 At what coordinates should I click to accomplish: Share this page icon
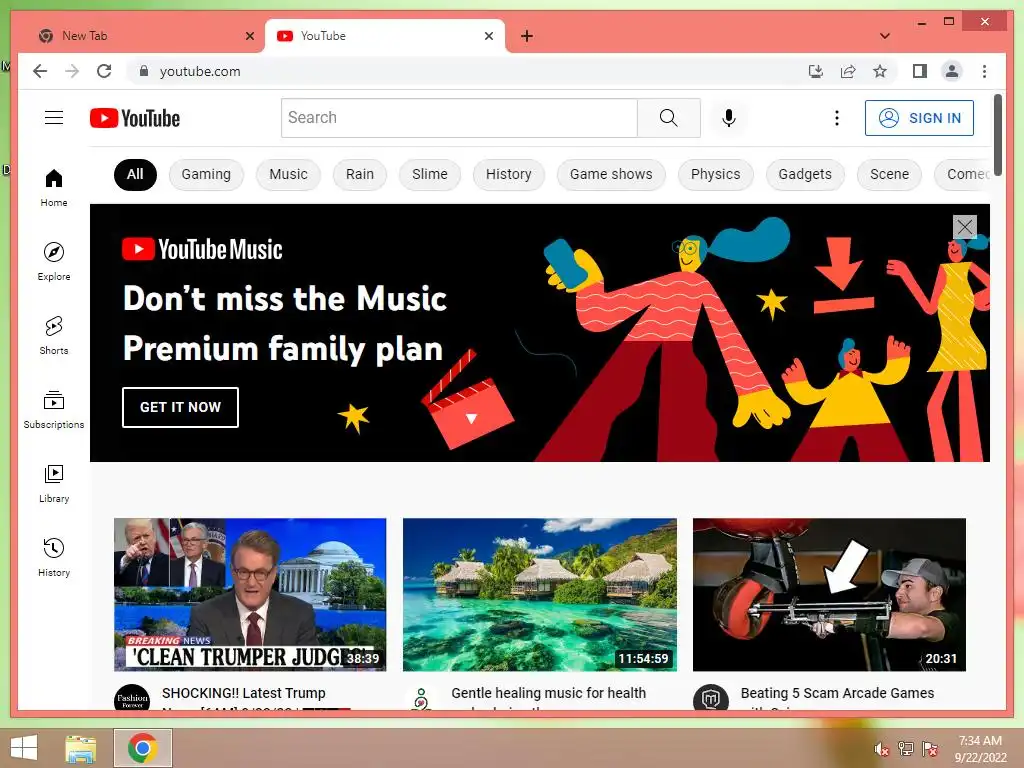click(848, 71)
